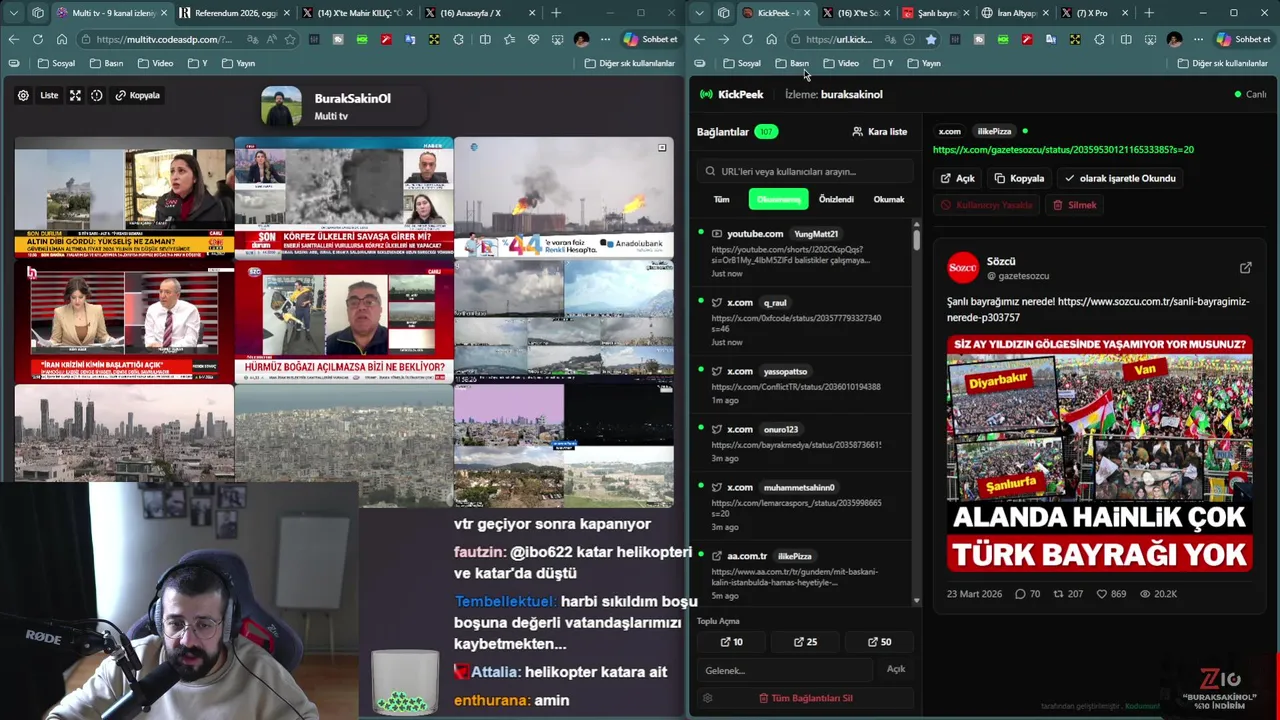Open Basın bookmarks folder in right browser
The width and height of the screenshot is (1280, 720).
tap(792, 63)
